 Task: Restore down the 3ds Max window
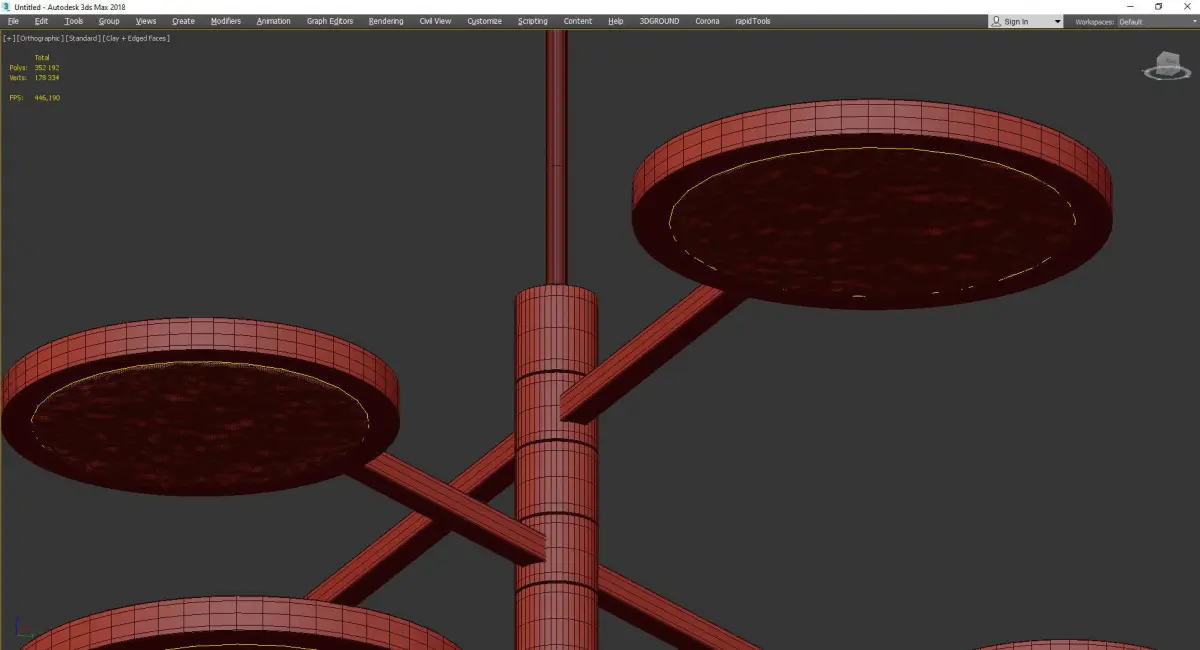(x=1158, y=6)
